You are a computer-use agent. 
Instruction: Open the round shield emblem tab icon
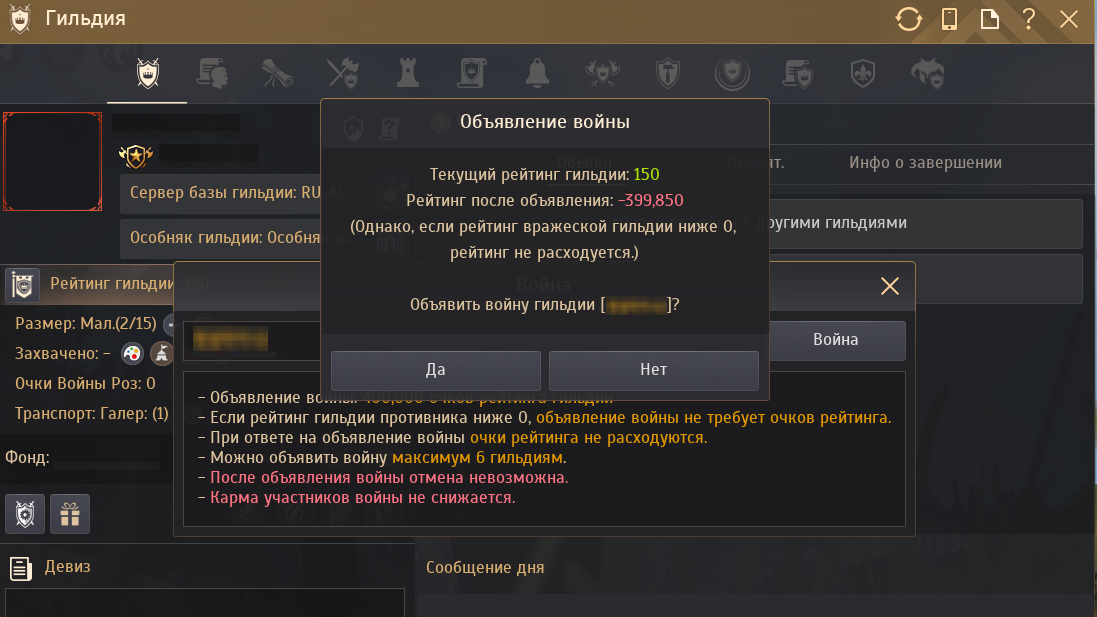(732, 73)
